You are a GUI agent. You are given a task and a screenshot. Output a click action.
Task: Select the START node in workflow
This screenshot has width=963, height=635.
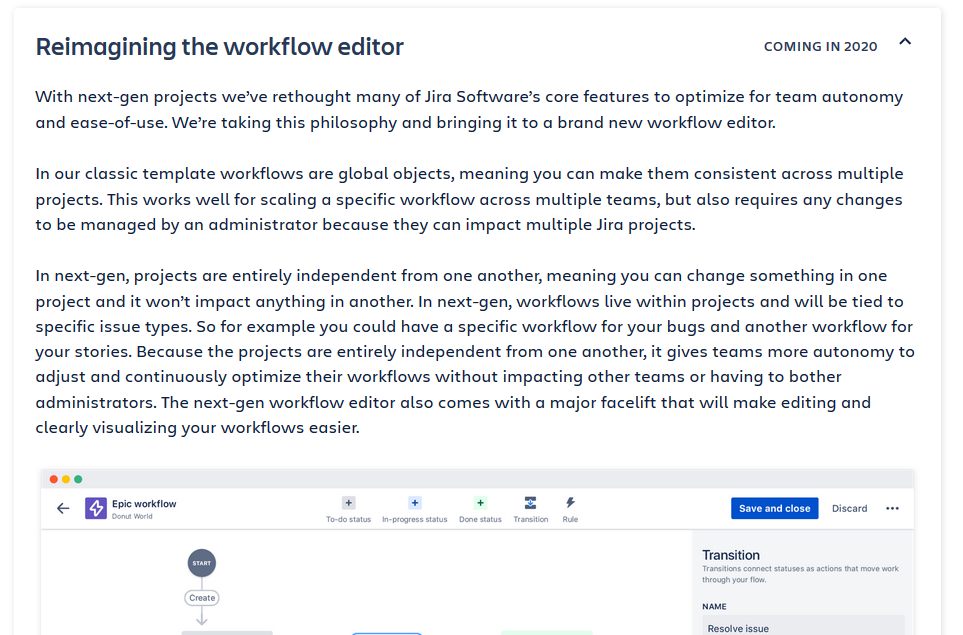pyautogui.click(x=201, y=563)
